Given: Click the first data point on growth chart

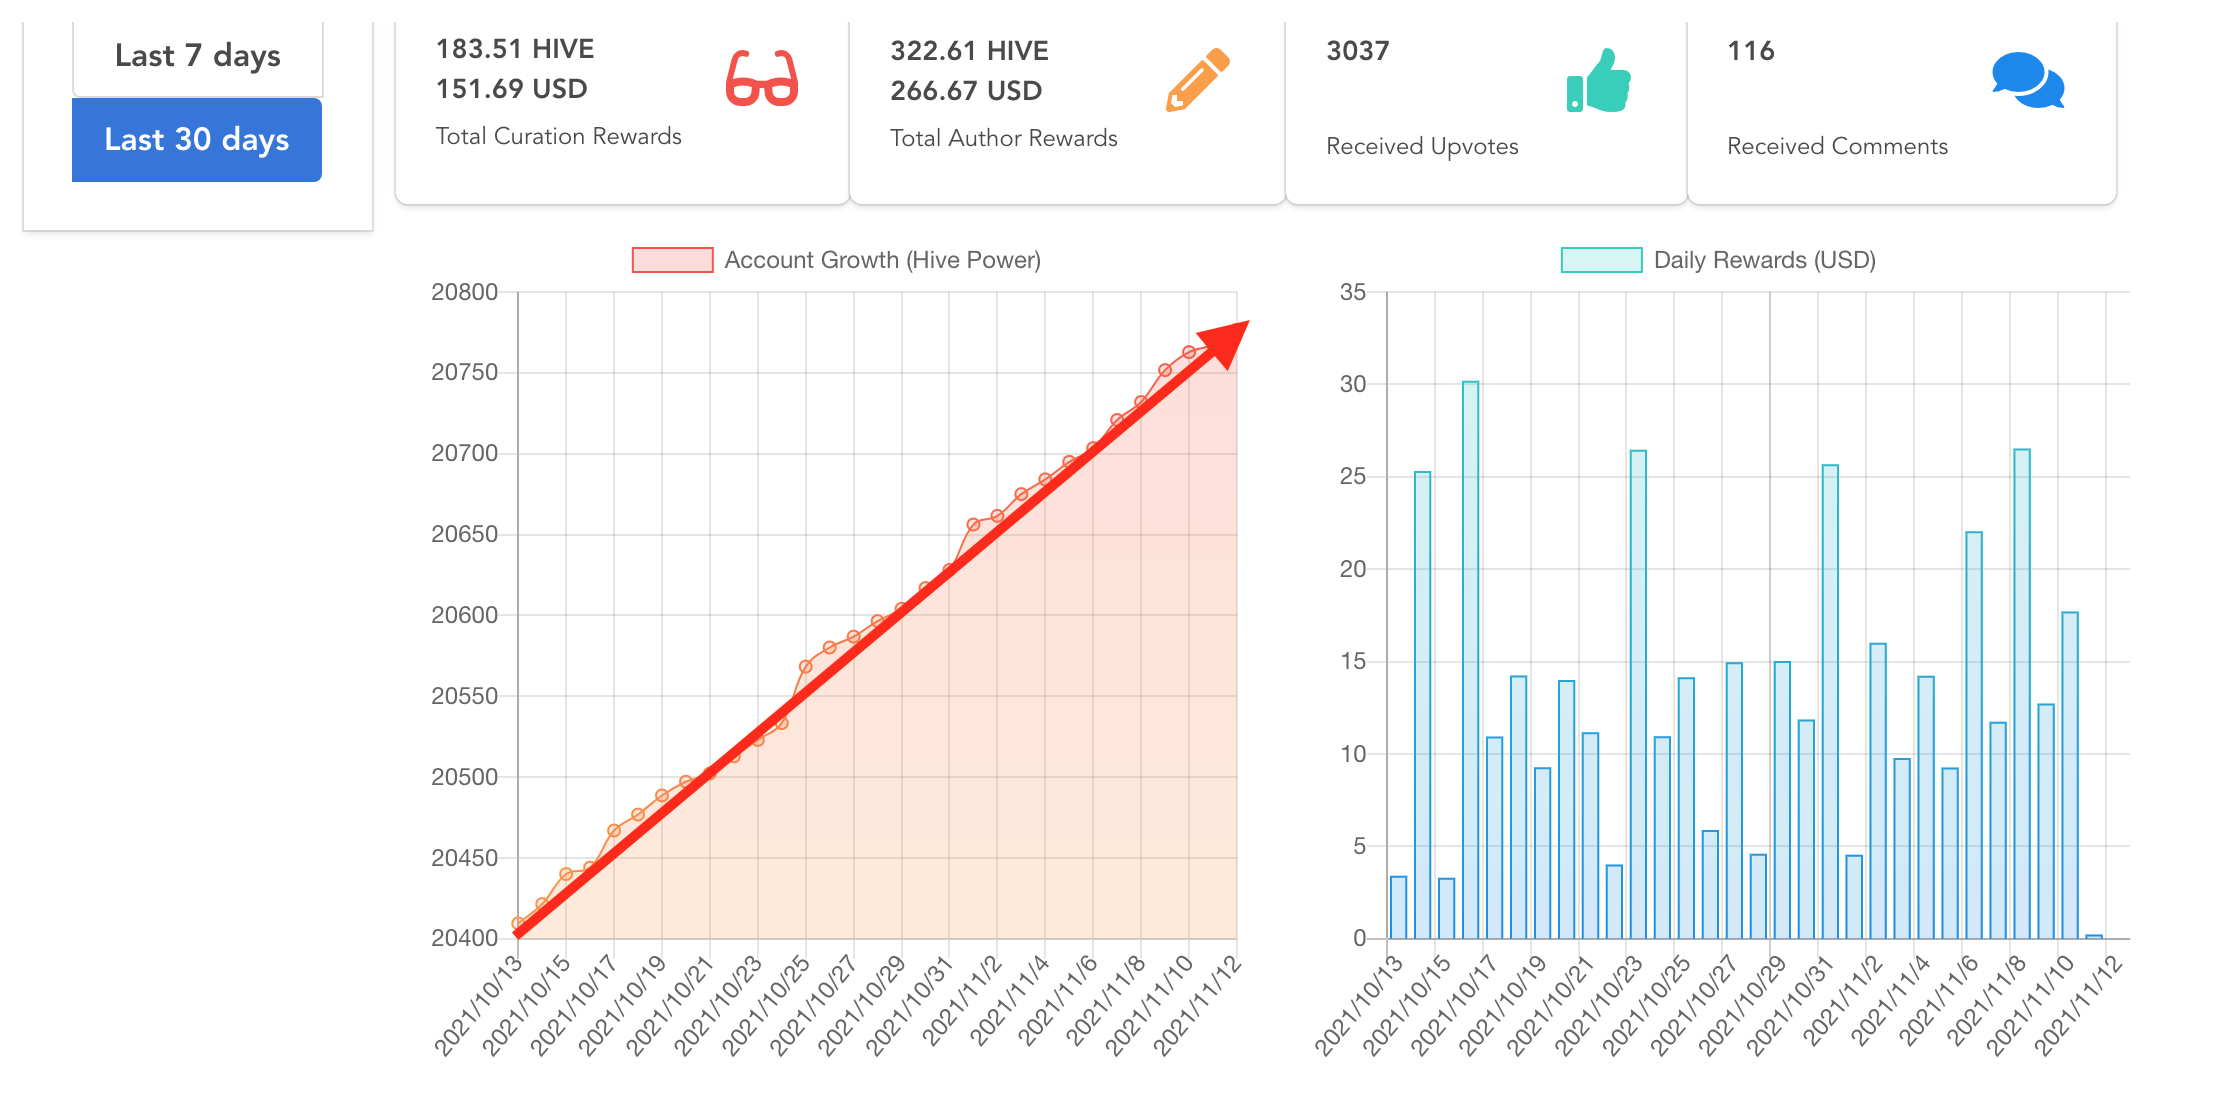Looking at the screenshot, I should [x=518, y=923].
